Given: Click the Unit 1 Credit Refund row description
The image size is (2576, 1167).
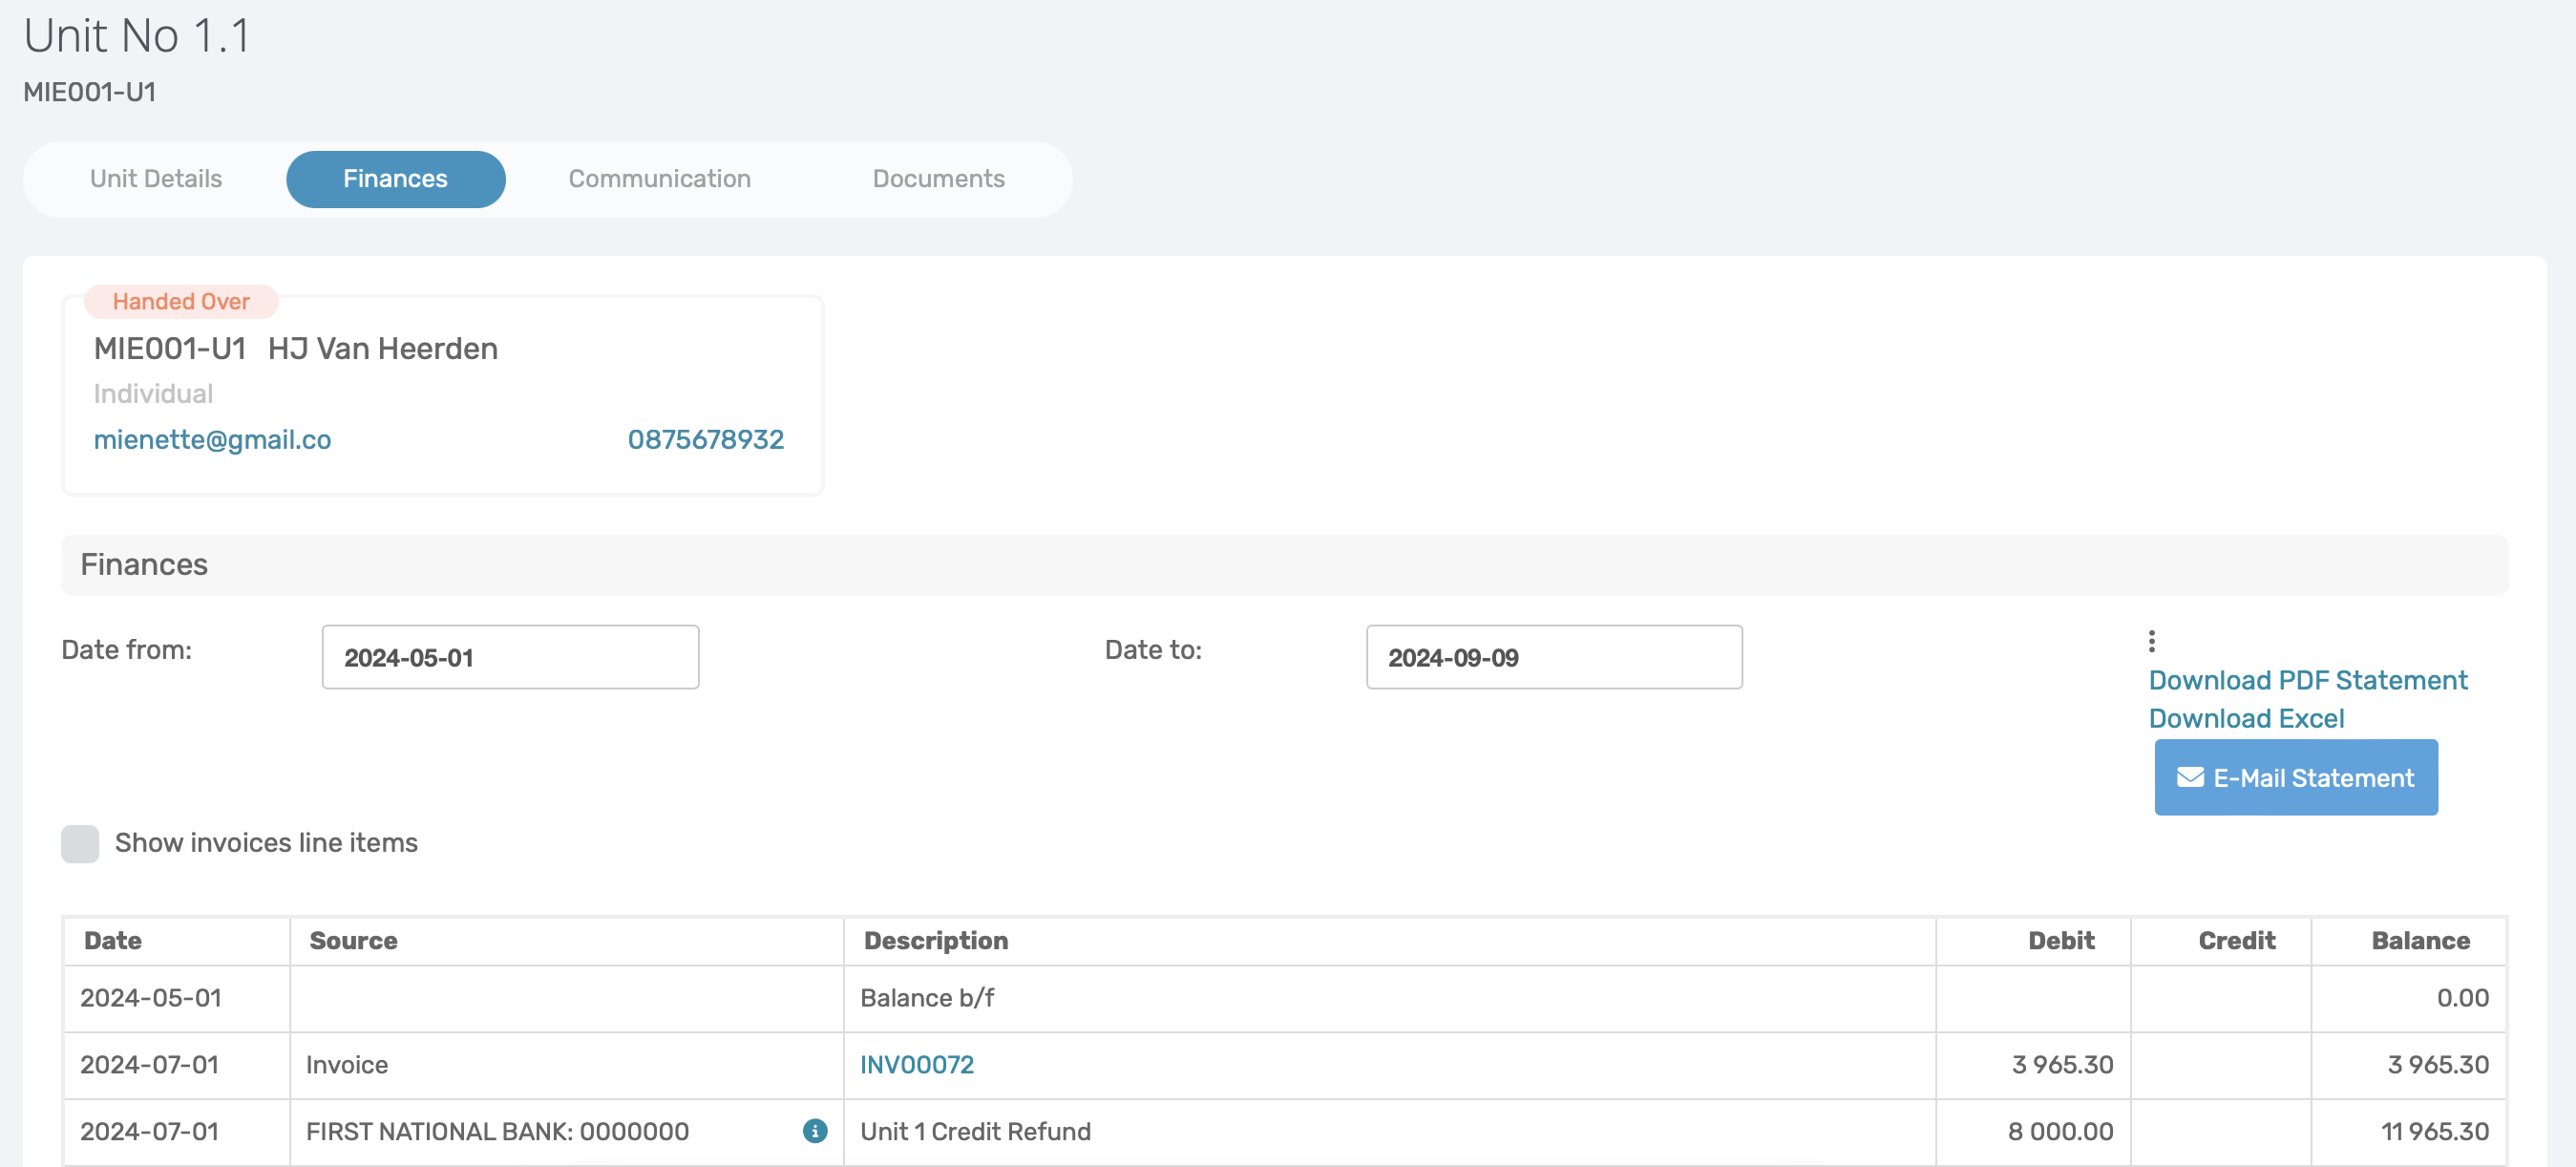Looking at the screenshot, I should (975, 1131).
